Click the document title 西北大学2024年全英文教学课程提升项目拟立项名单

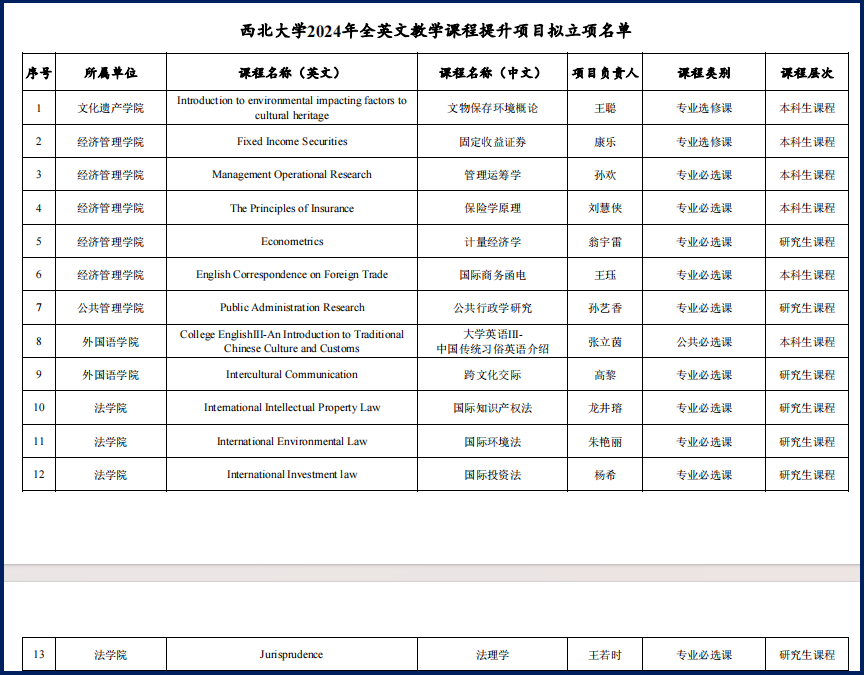[x=436, y=31]
